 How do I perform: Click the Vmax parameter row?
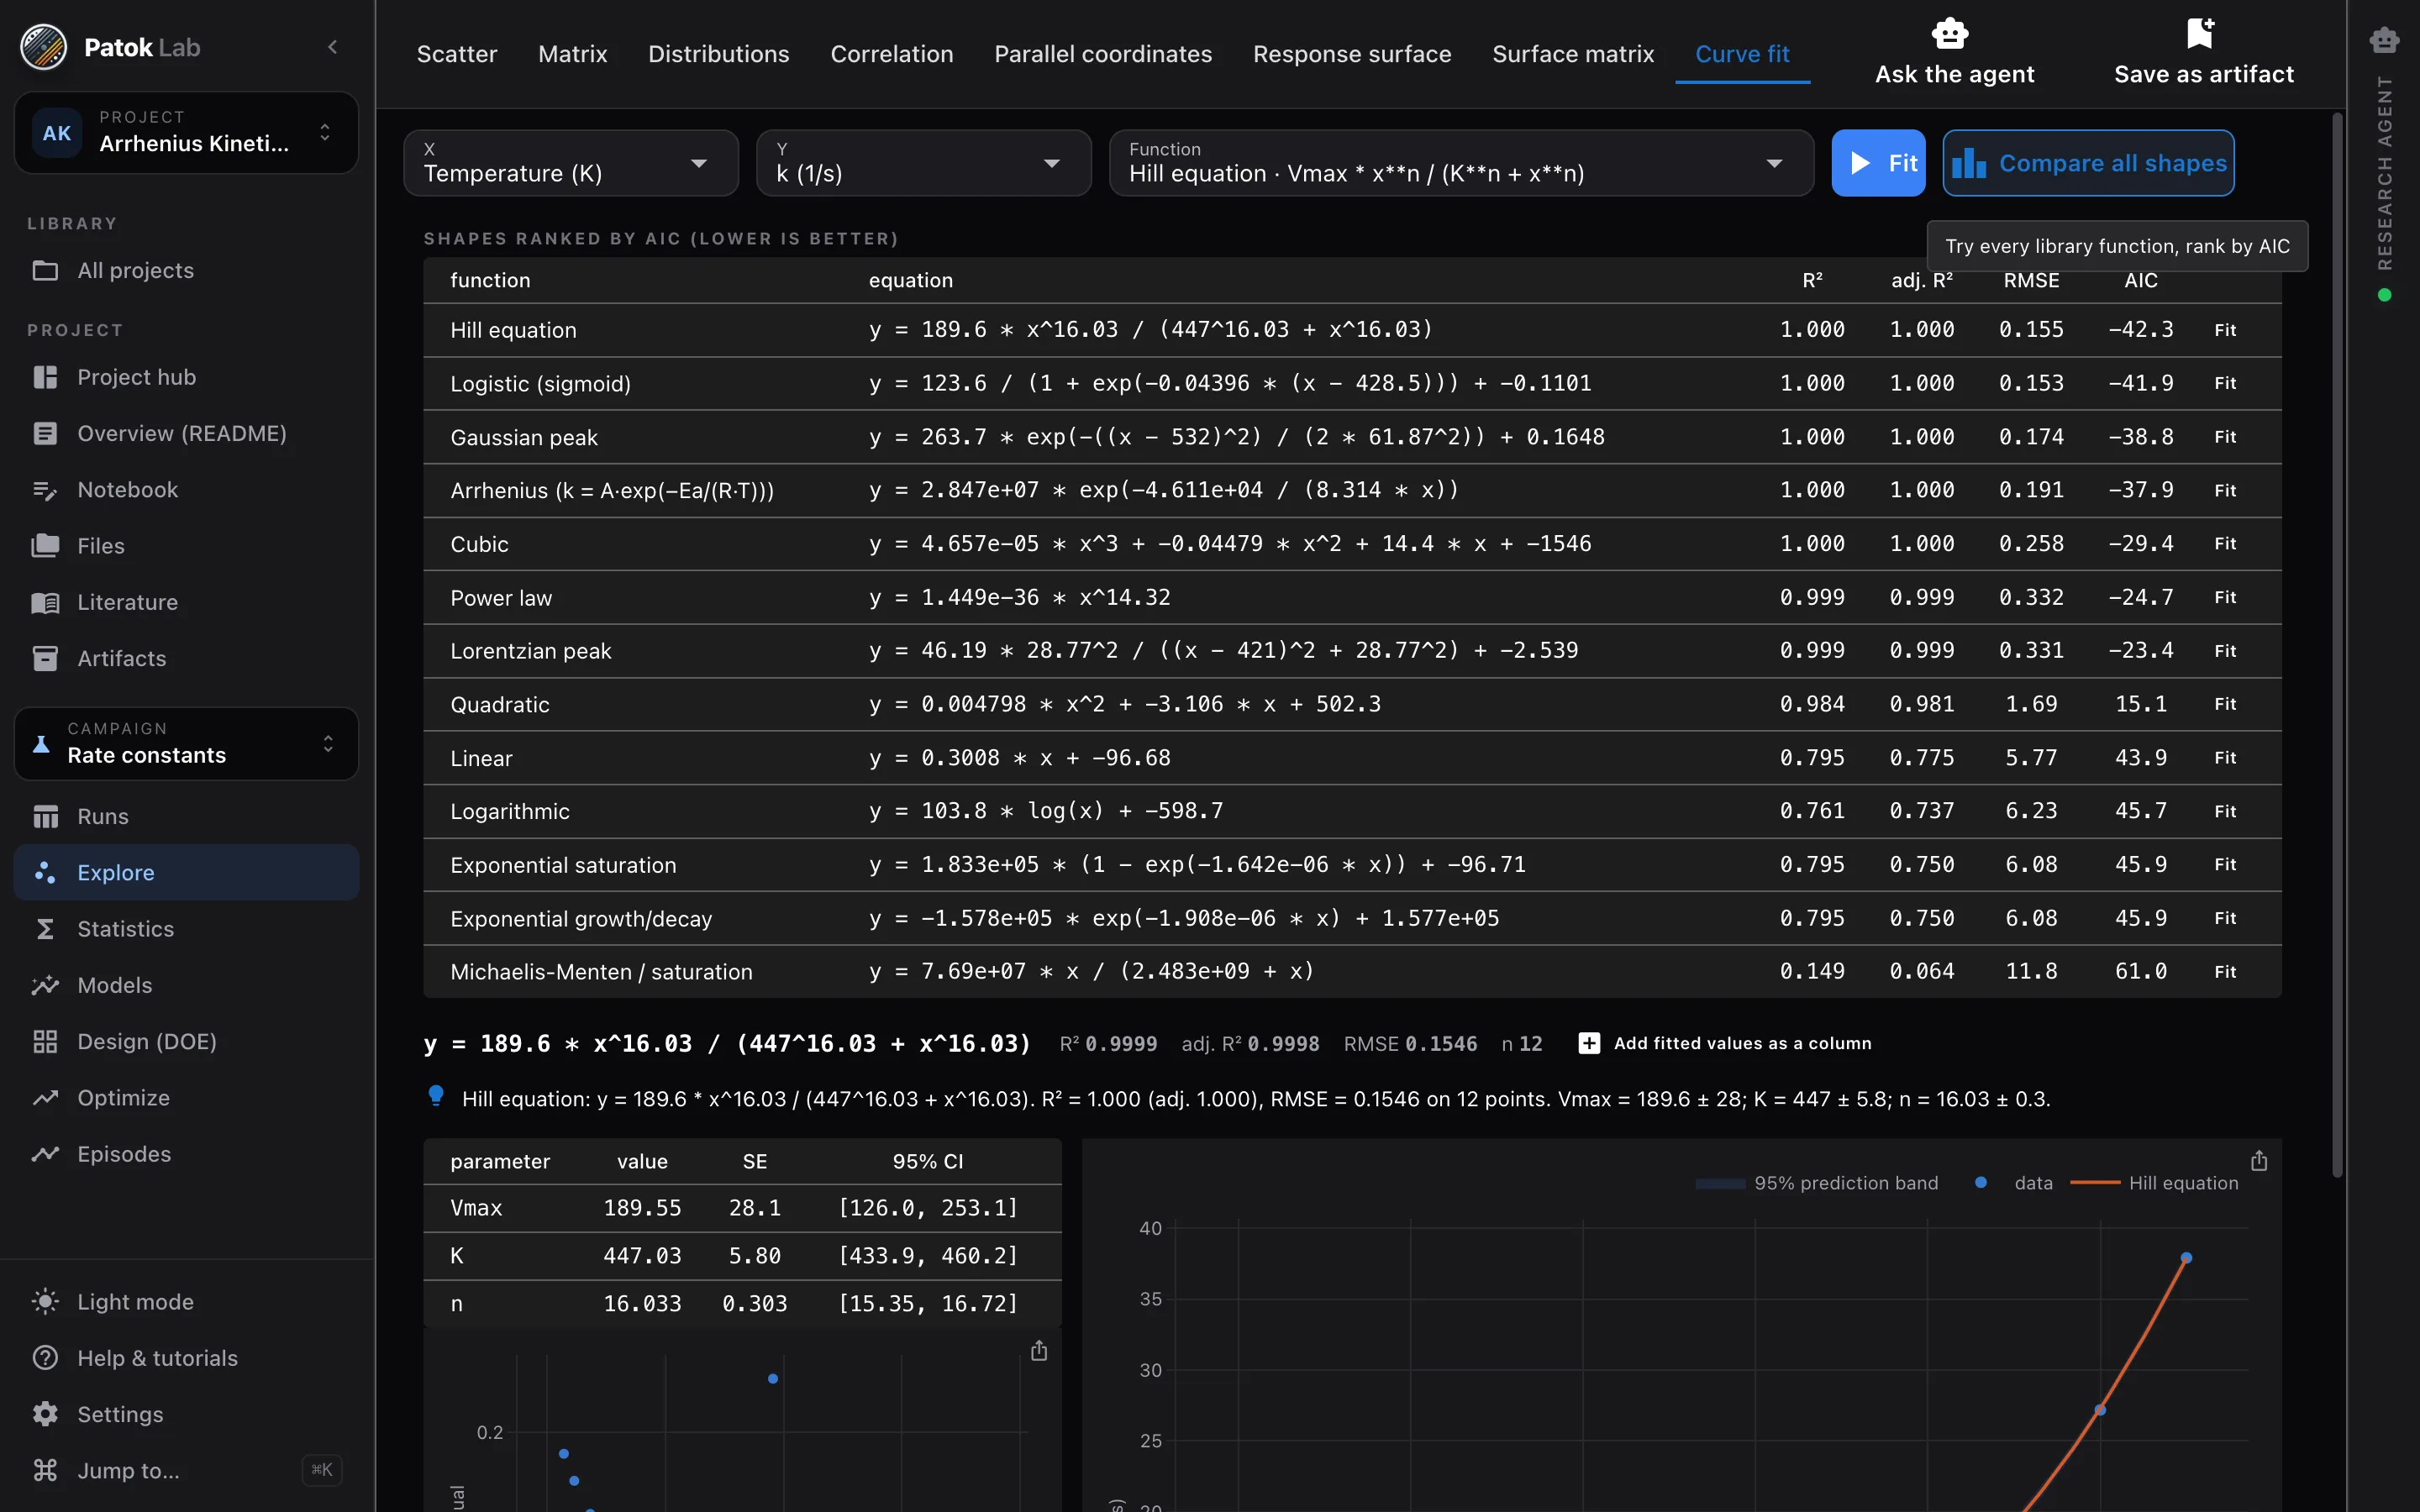(742, 1208)
